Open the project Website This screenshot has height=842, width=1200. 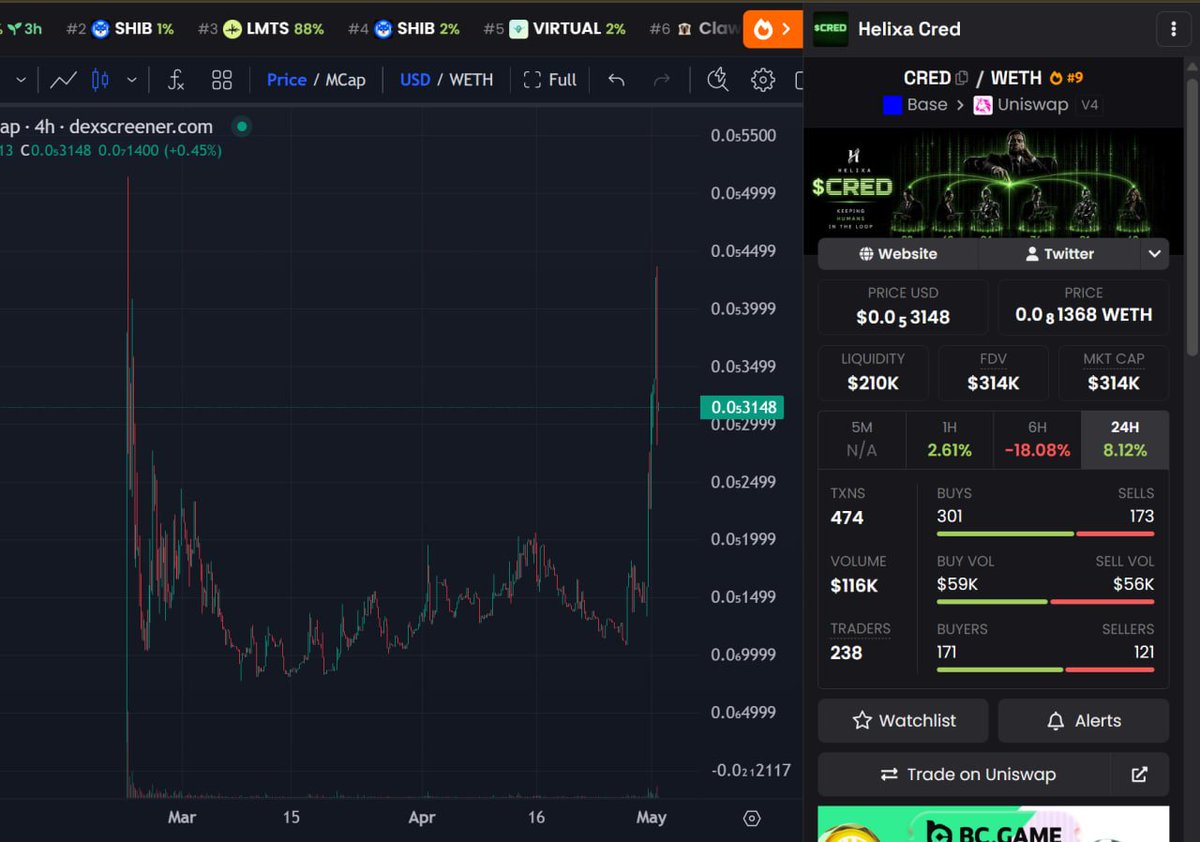[x=898, y=254]
